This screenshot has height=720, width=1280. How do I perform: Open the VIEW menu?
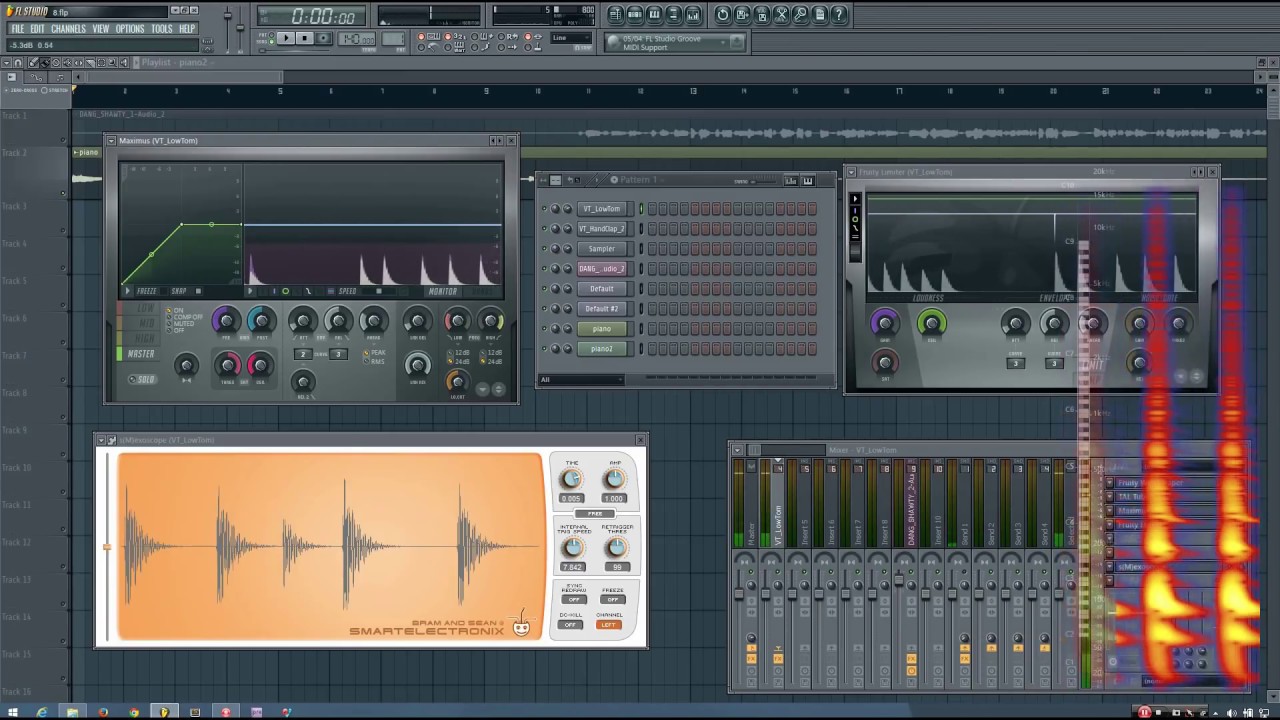(101, 29)
